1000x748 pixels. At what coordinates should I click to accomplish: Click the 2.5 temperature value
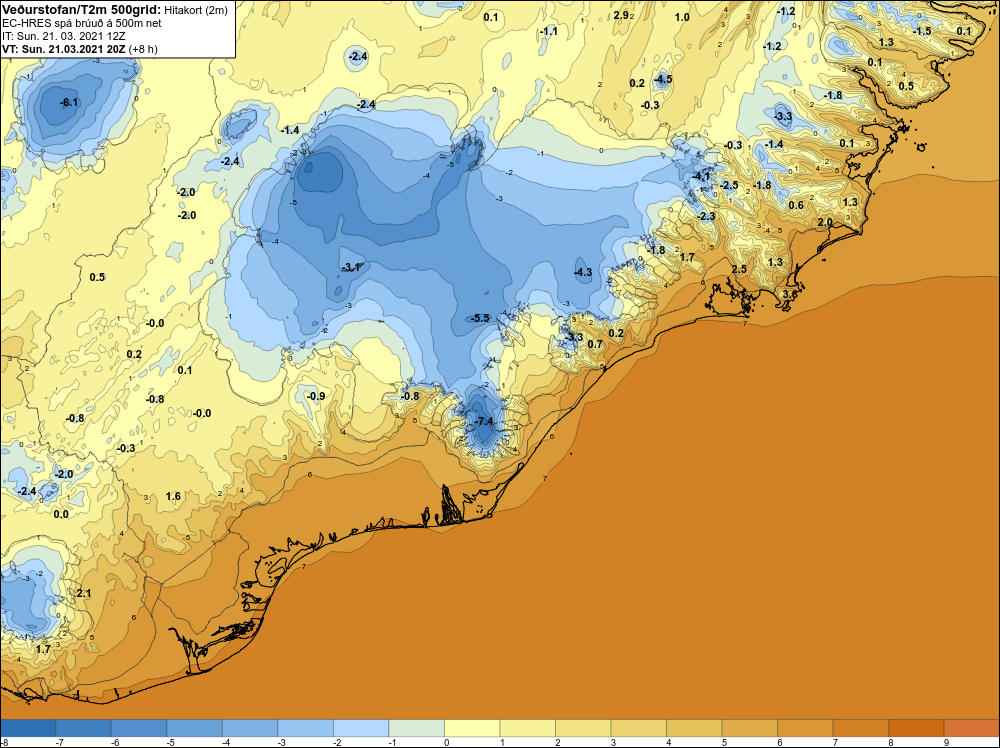(x=739, y=269)
